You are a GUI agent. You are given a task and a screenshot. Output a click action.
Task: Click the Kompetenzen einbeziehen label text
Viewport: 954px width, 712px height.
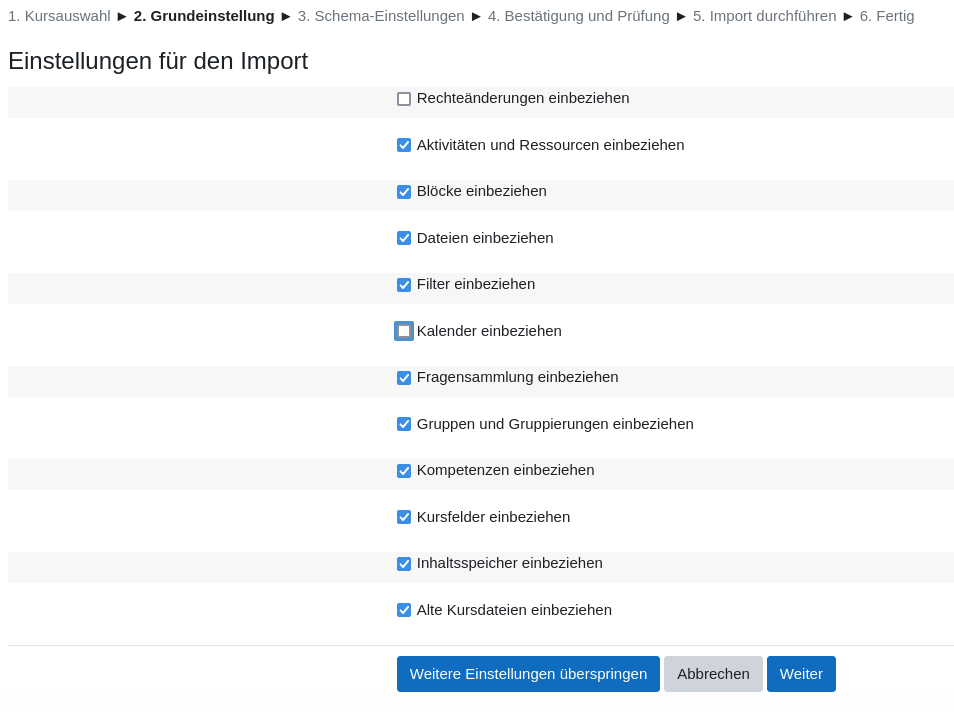tap(505, 470)
